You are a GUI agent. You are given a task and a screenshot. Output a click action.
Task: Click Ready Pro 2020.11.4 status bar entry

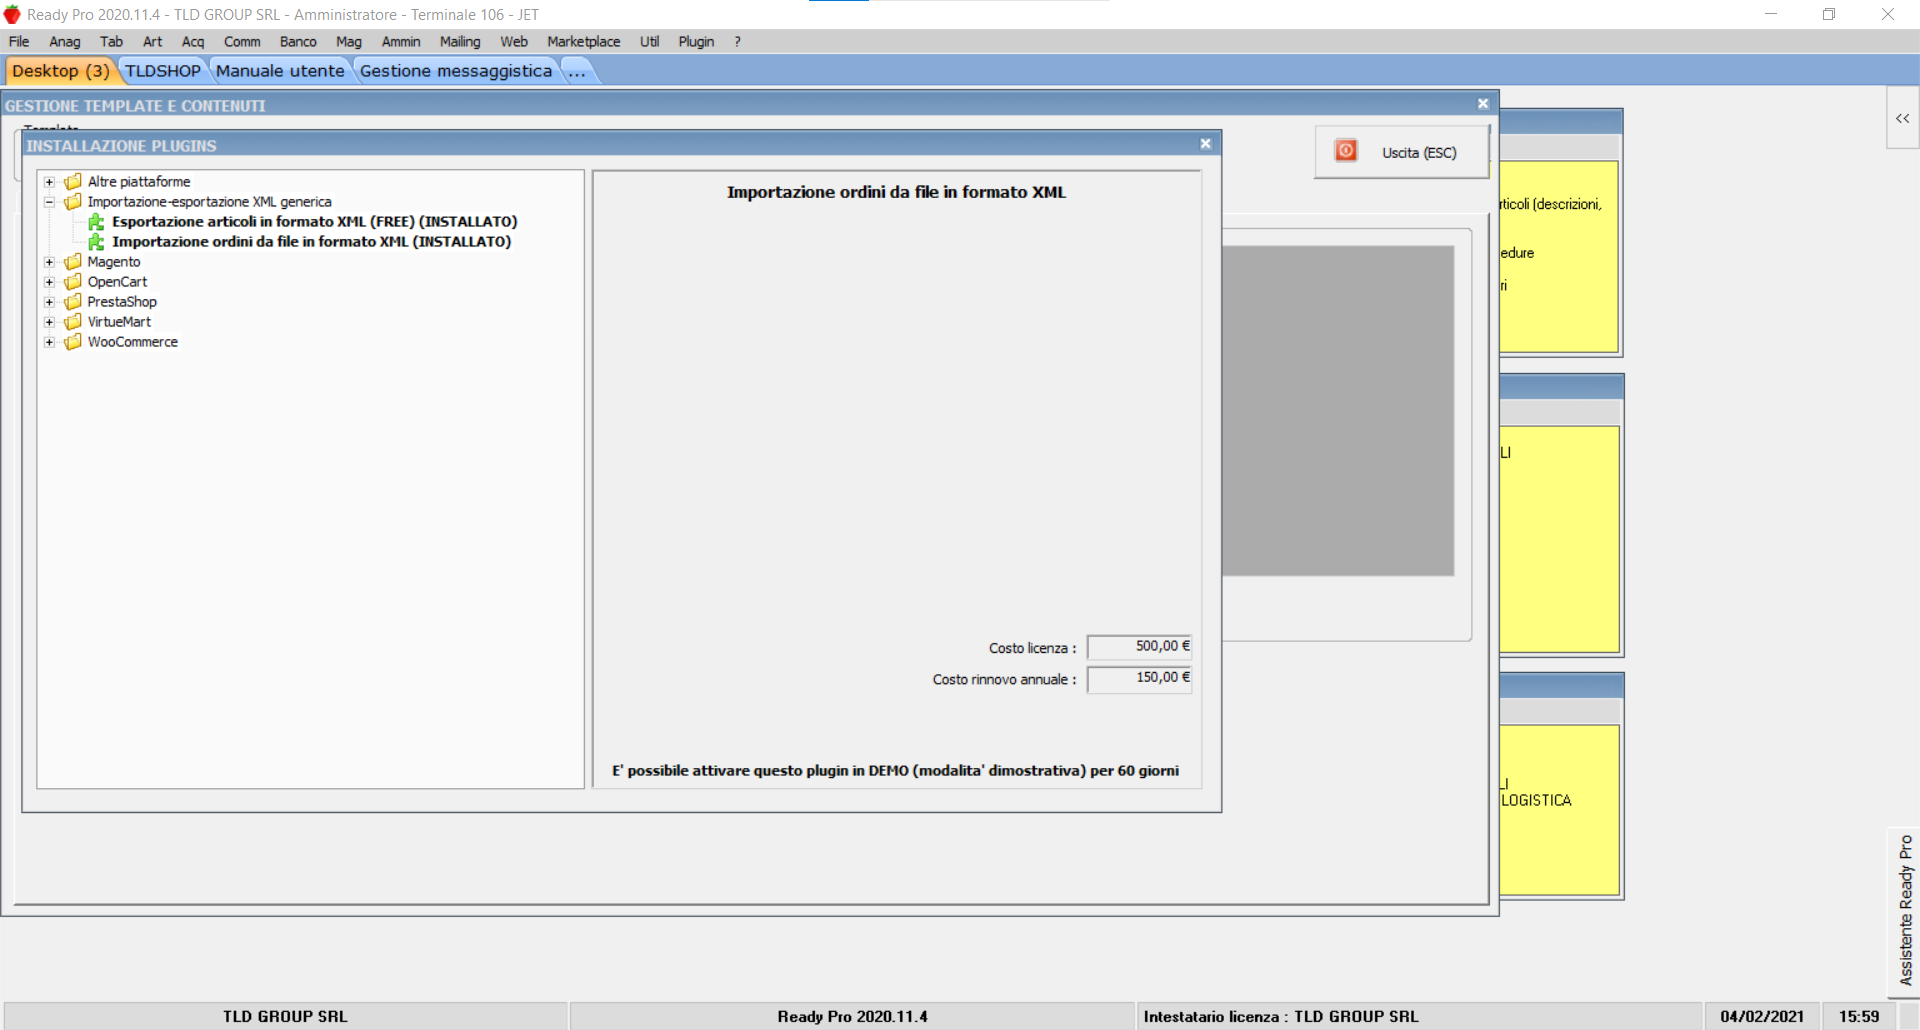[852, 1016]
